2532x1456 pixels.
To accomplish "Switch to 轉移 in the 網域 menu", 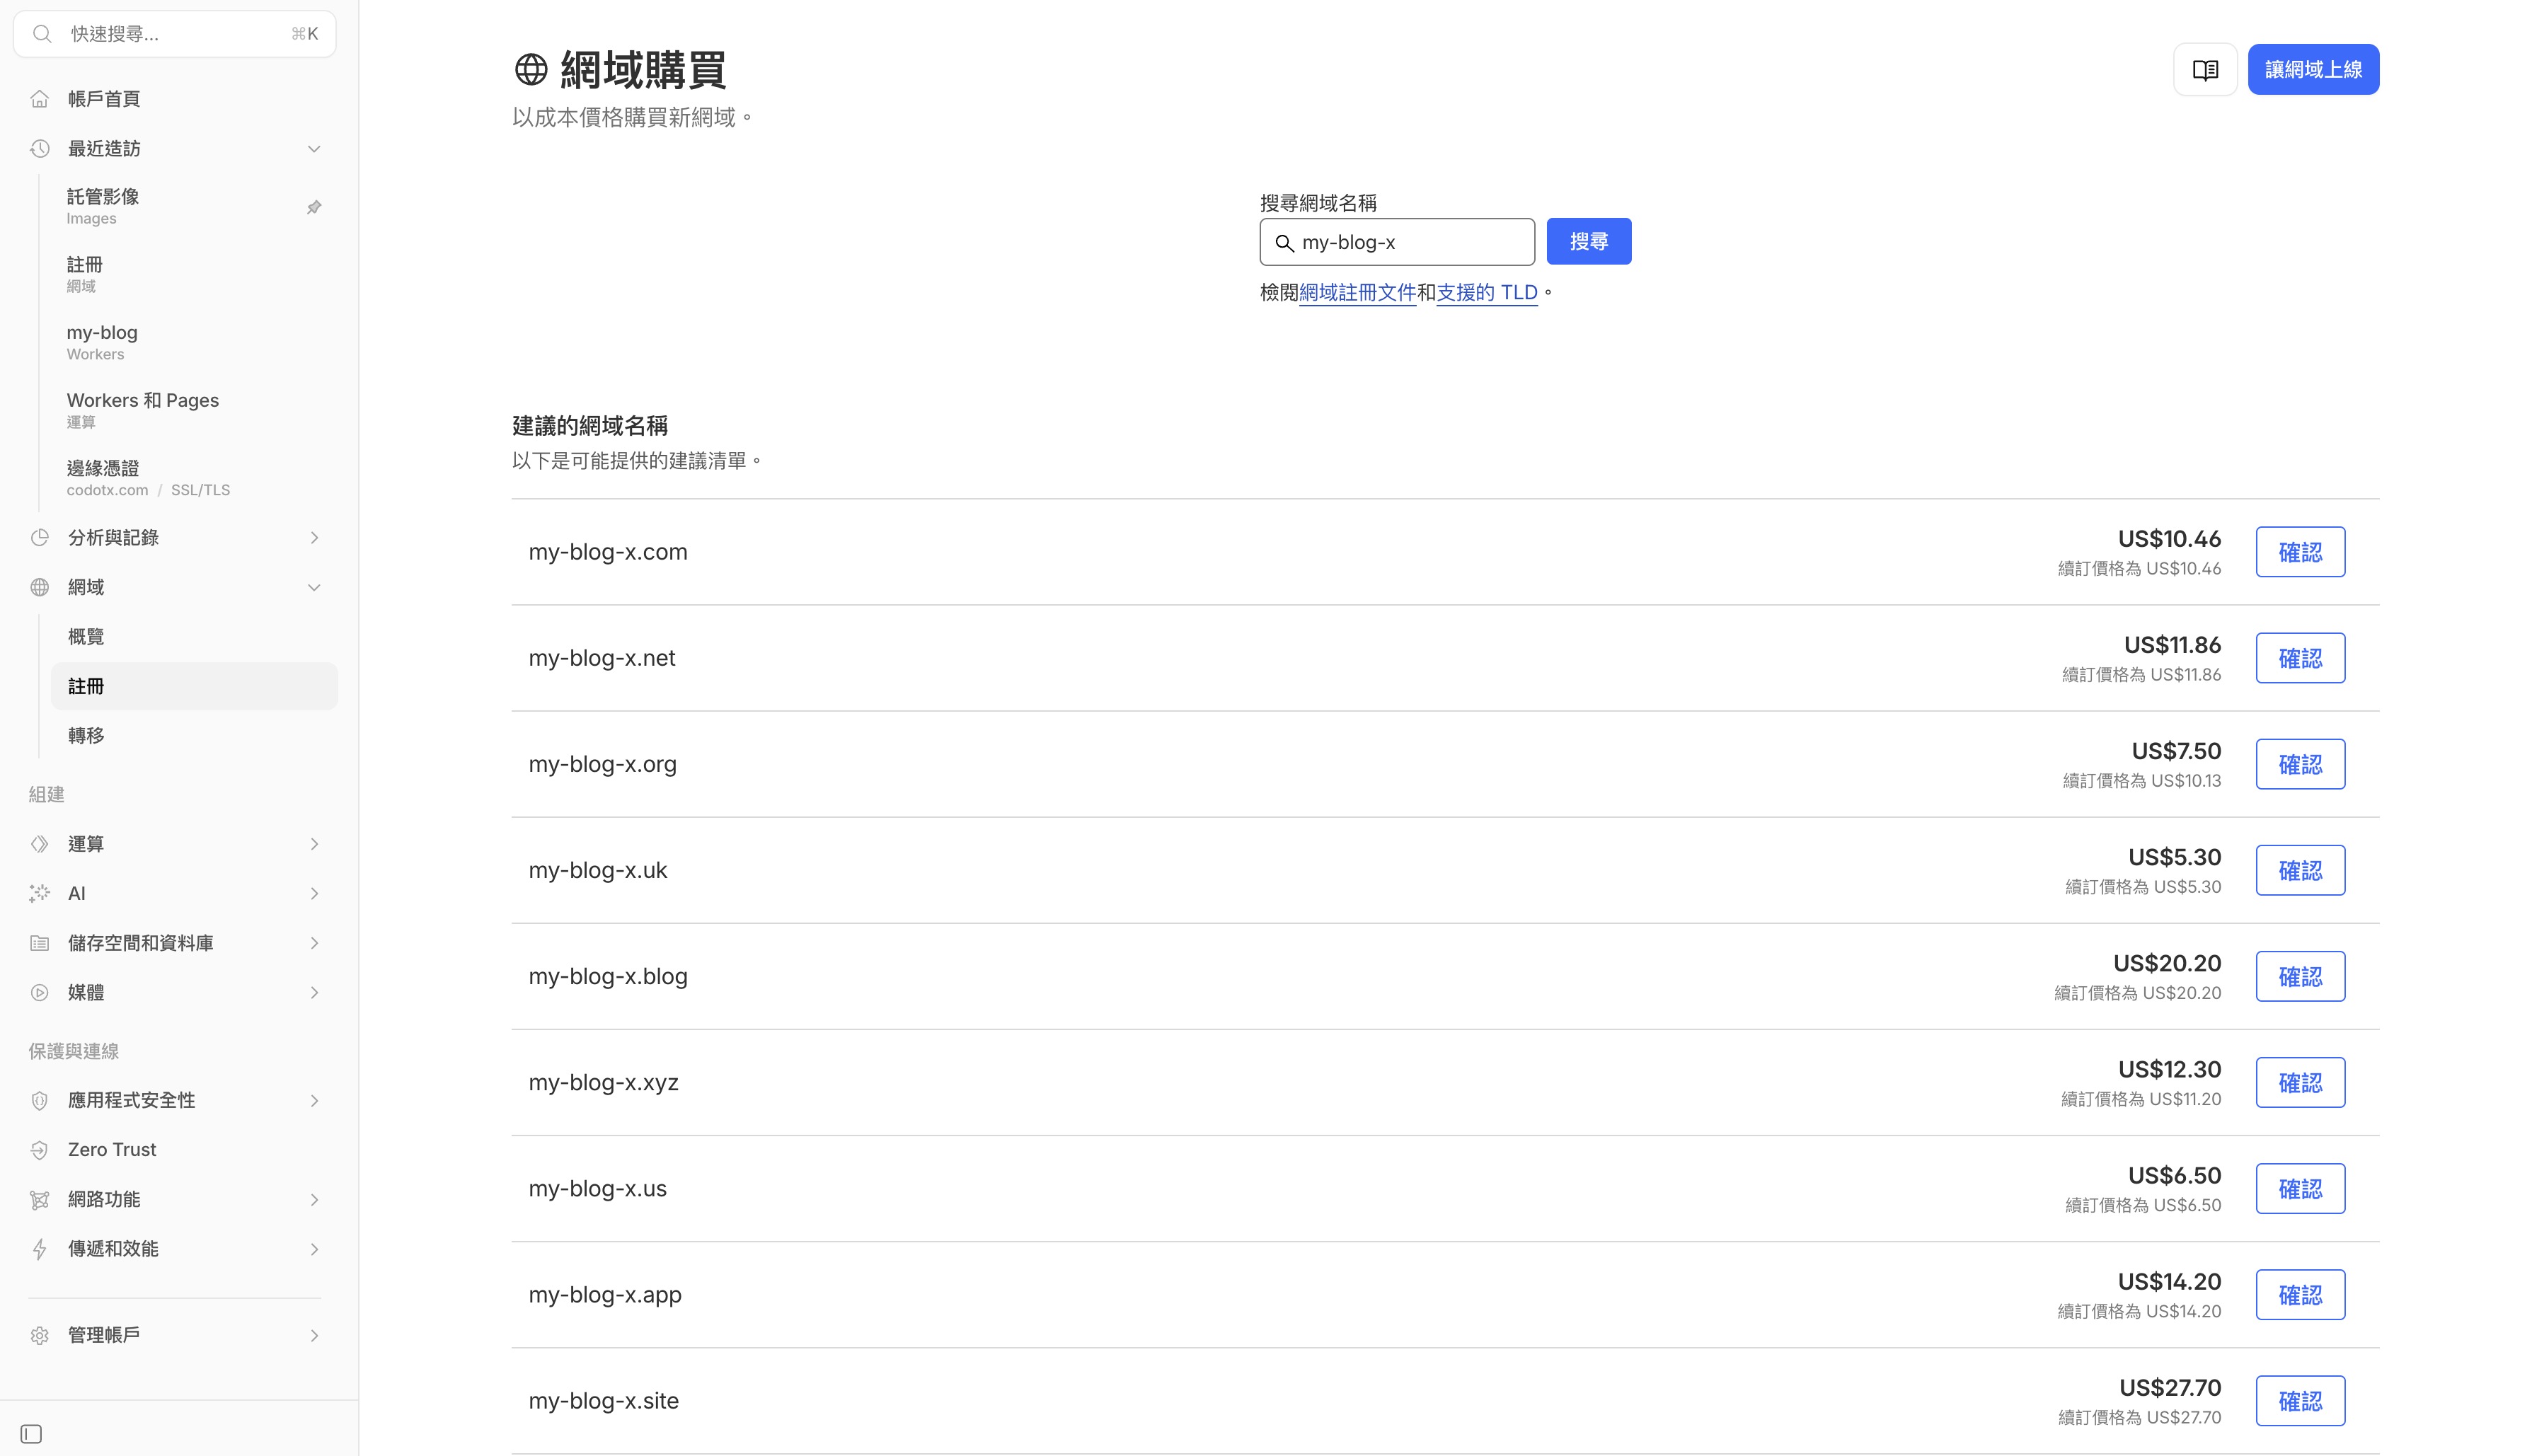I will point(85,735).
